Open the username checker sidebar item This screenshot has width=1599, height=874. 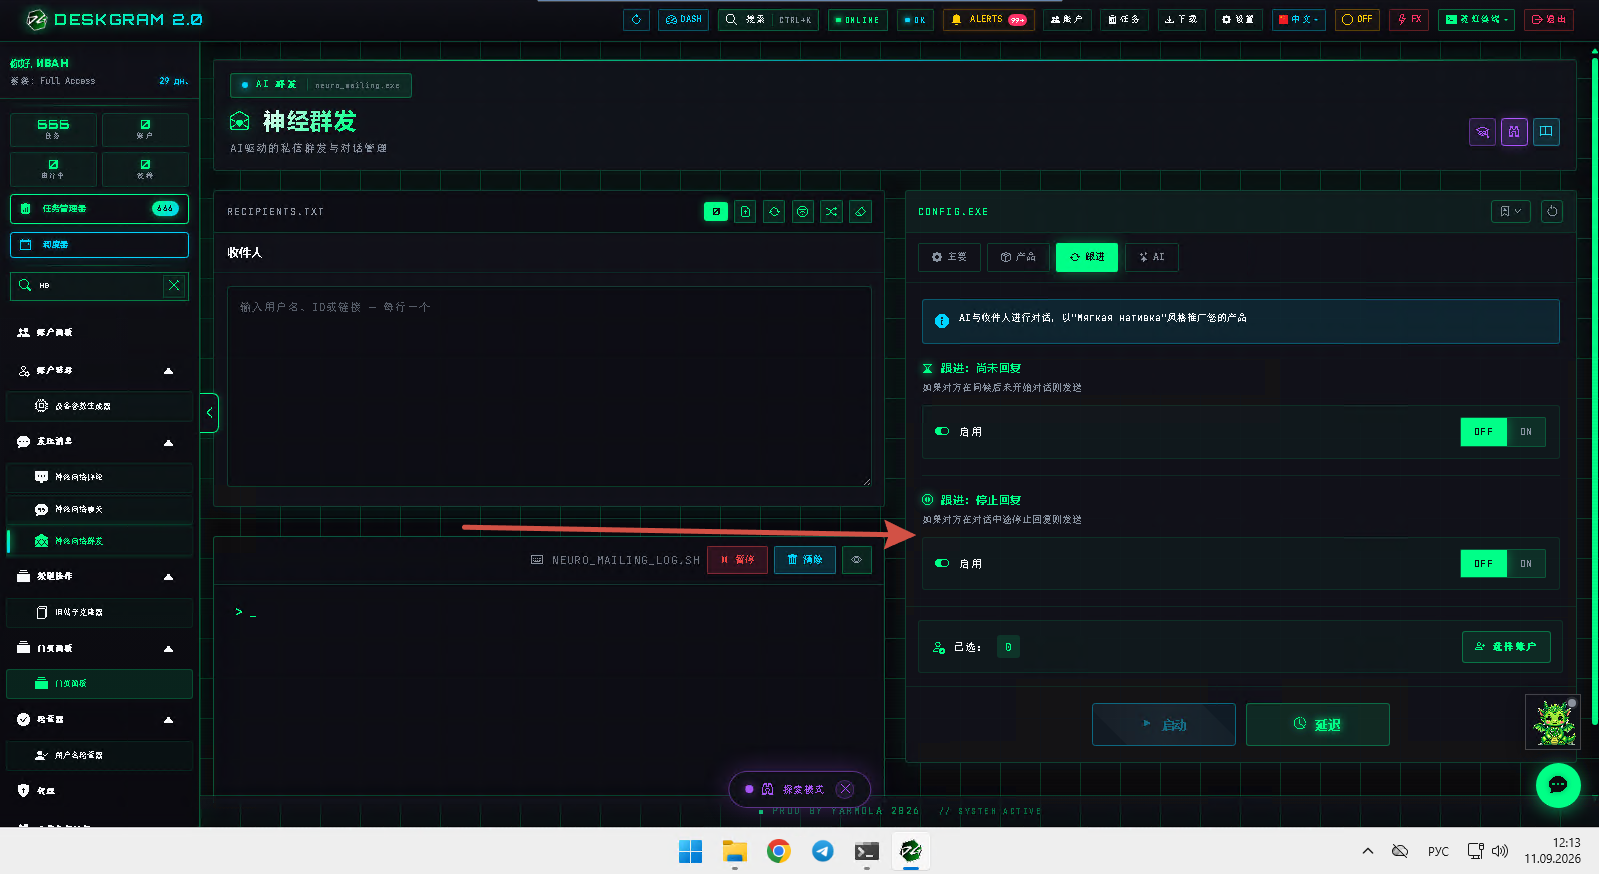99,755
